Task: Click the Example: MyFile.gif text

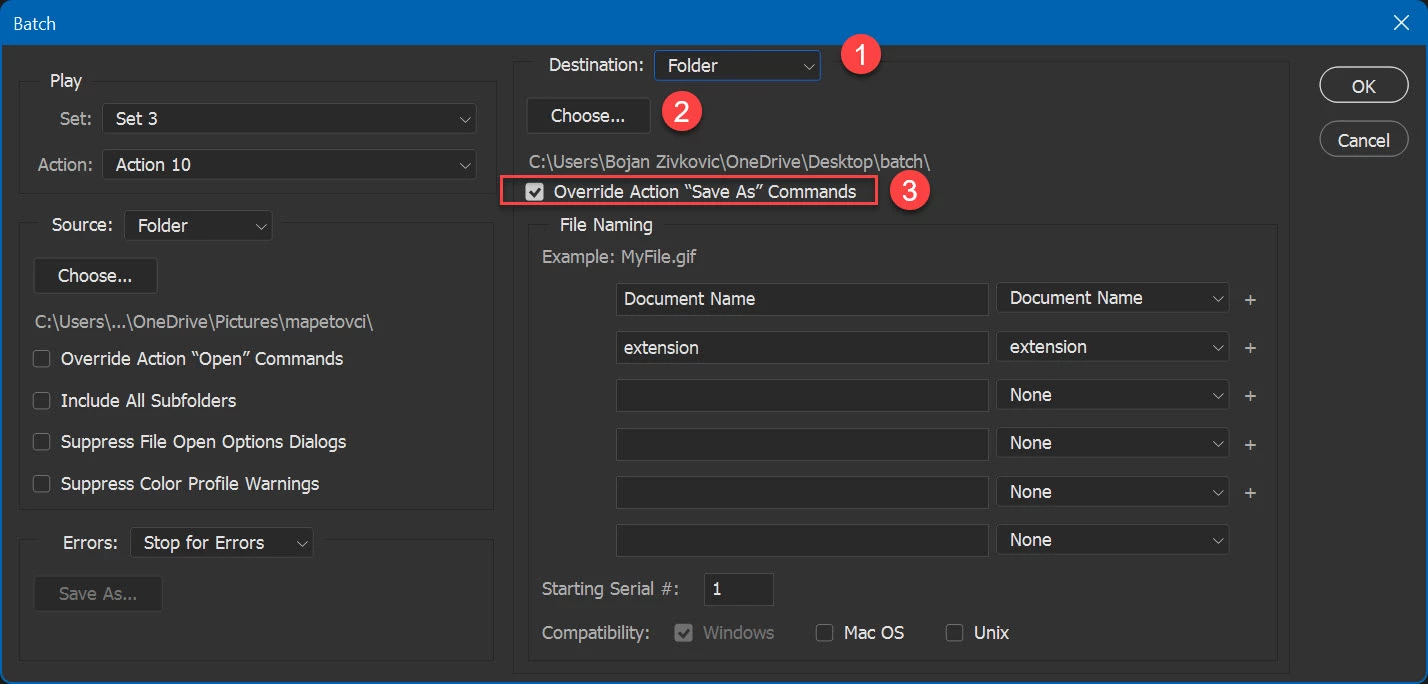Action: click(x=619, y=257)
